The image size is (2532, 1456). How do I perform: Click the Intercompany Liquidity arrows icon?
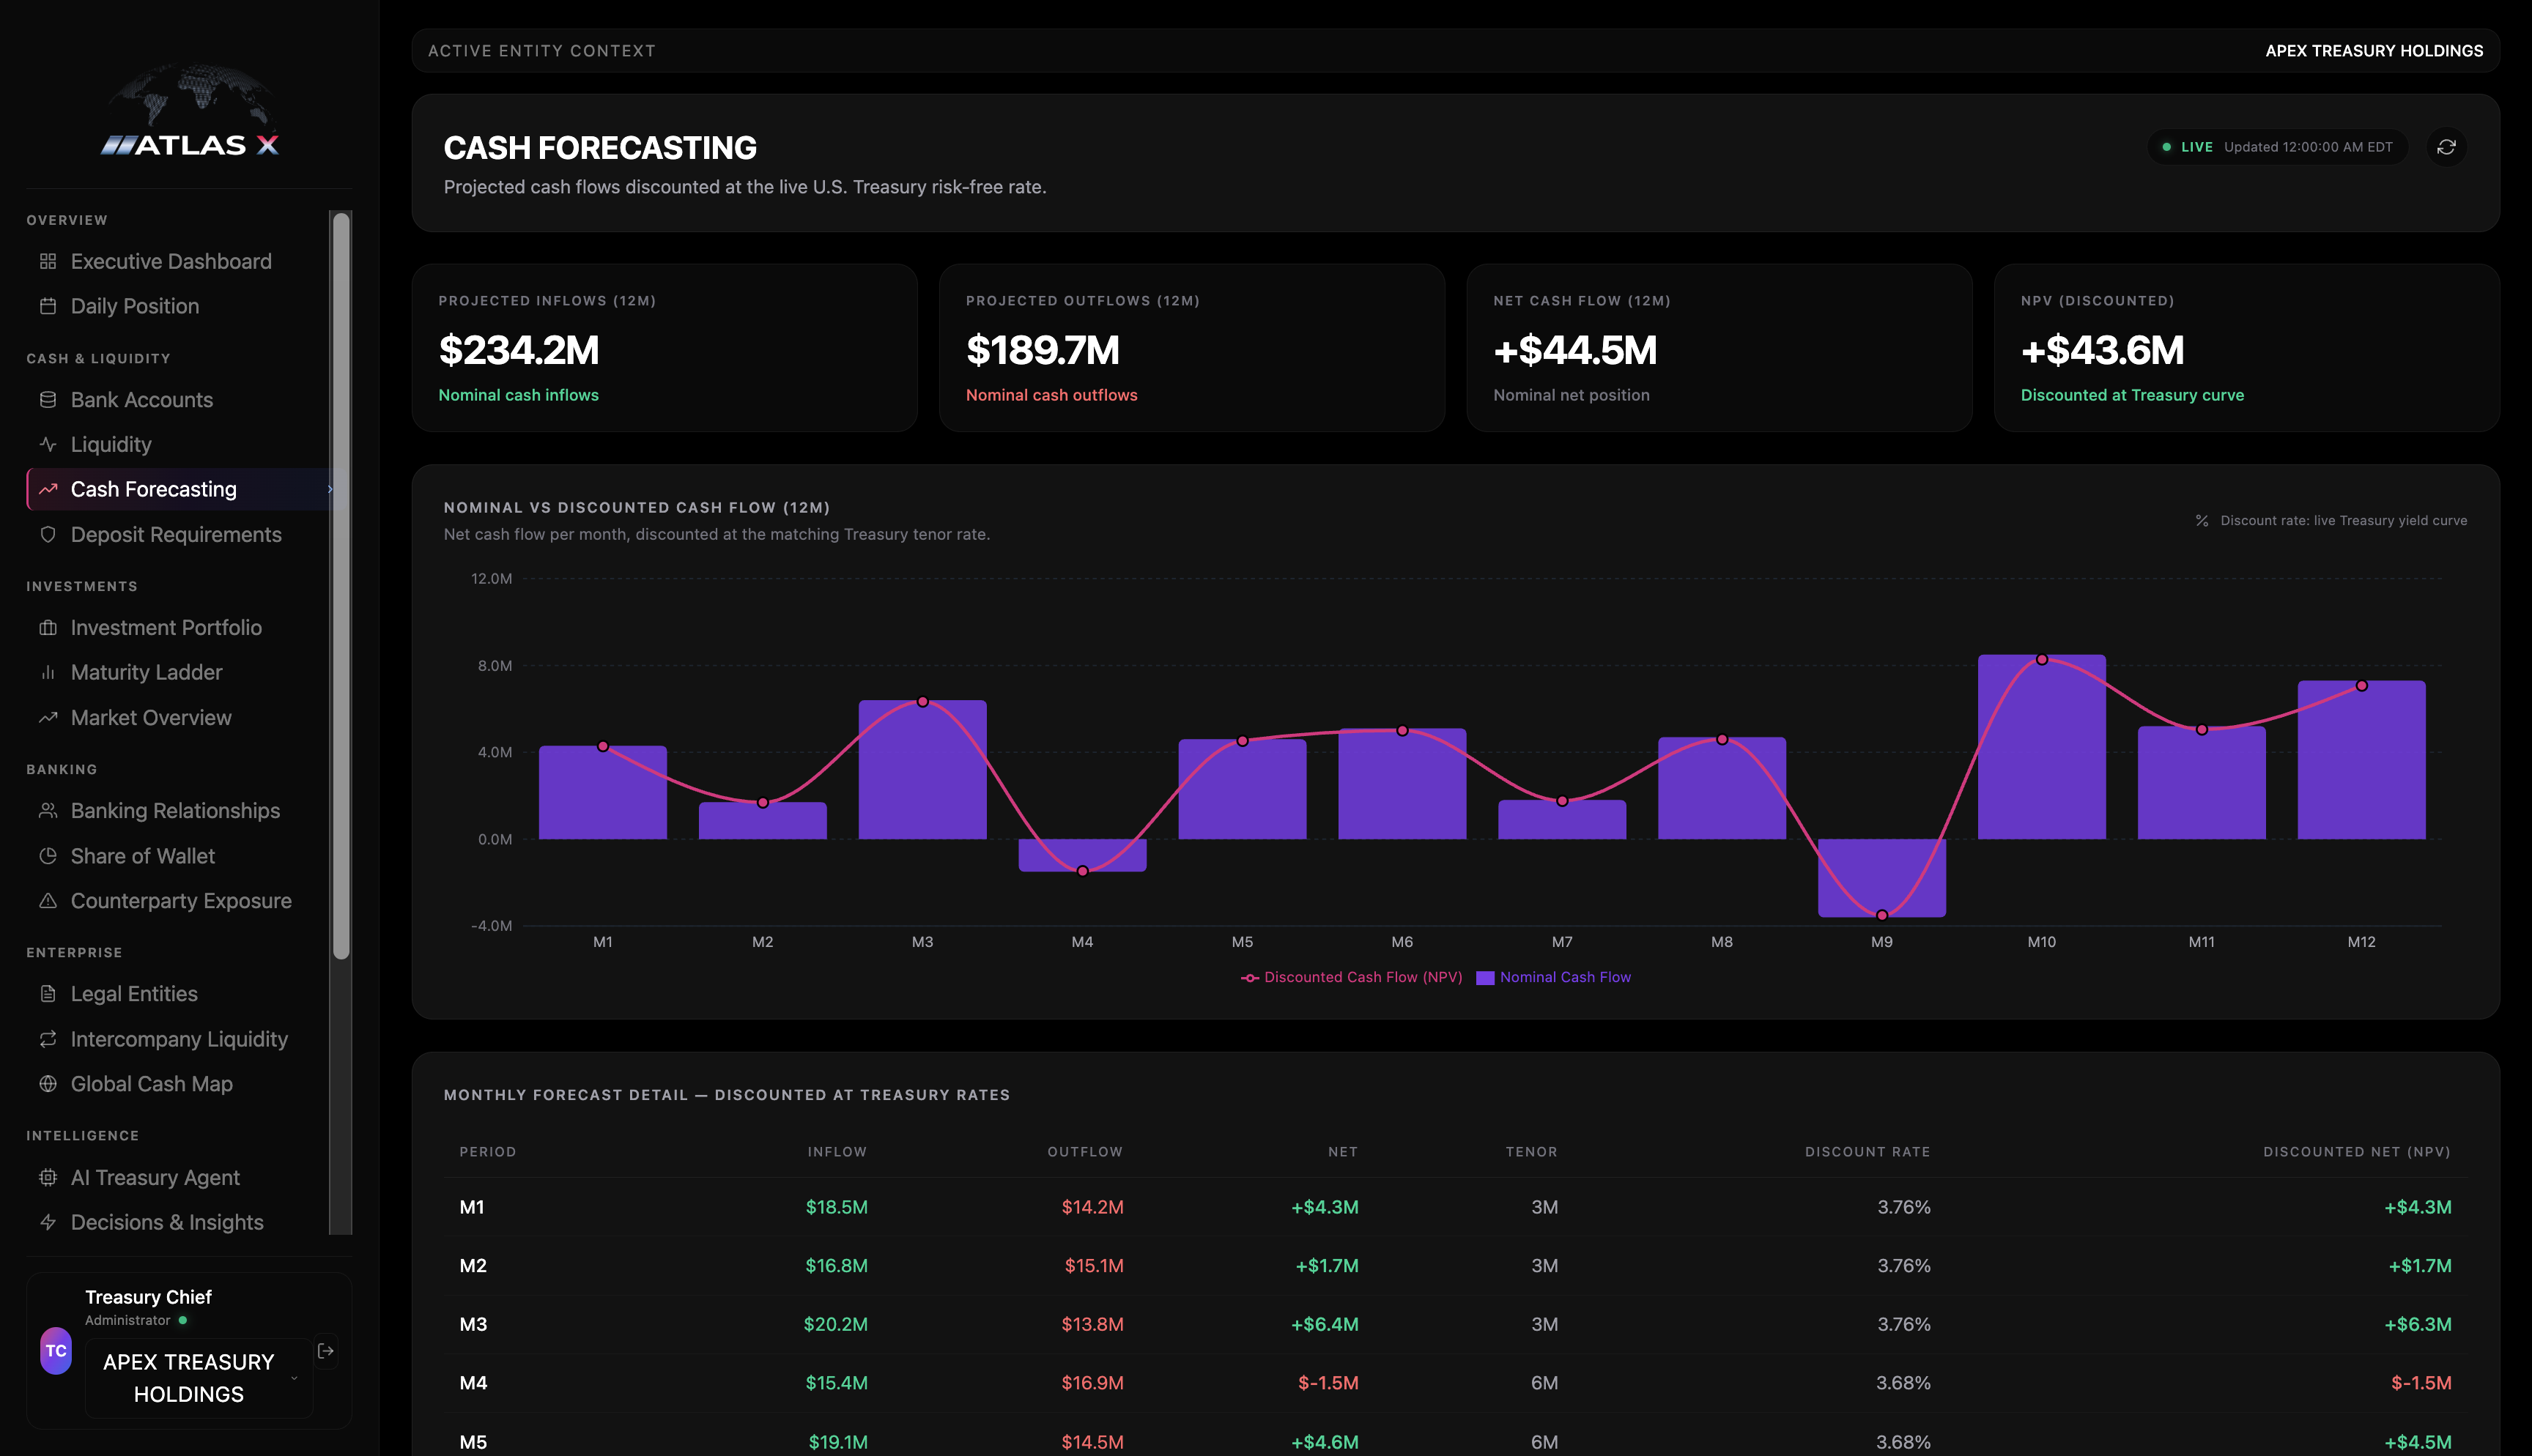tap(48, 1039)
